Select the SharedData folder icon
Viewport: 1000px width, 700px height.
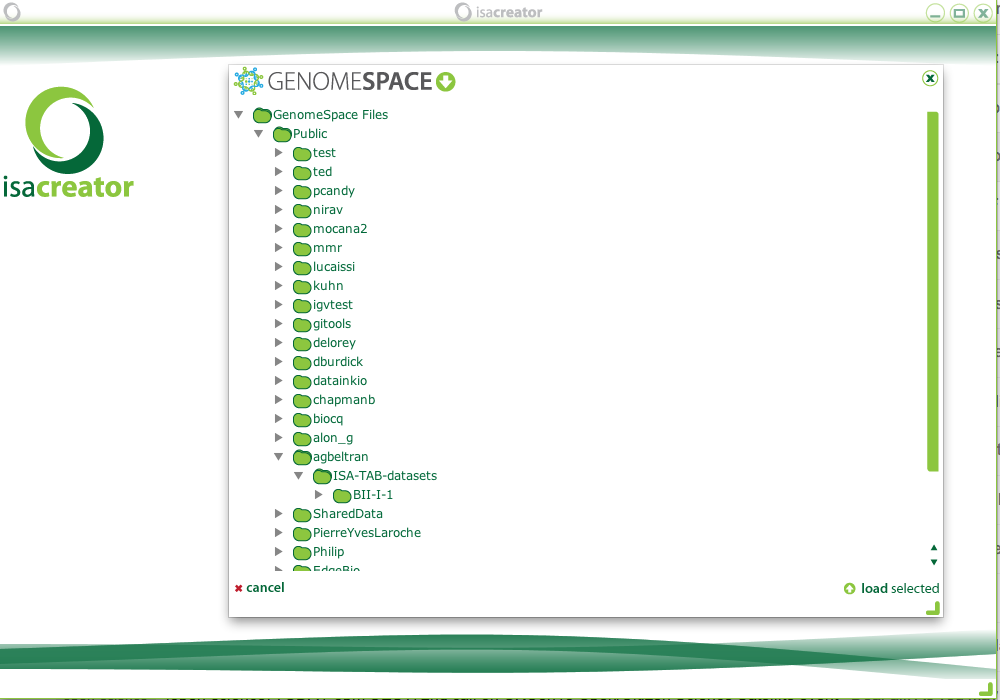coord(302,514)
